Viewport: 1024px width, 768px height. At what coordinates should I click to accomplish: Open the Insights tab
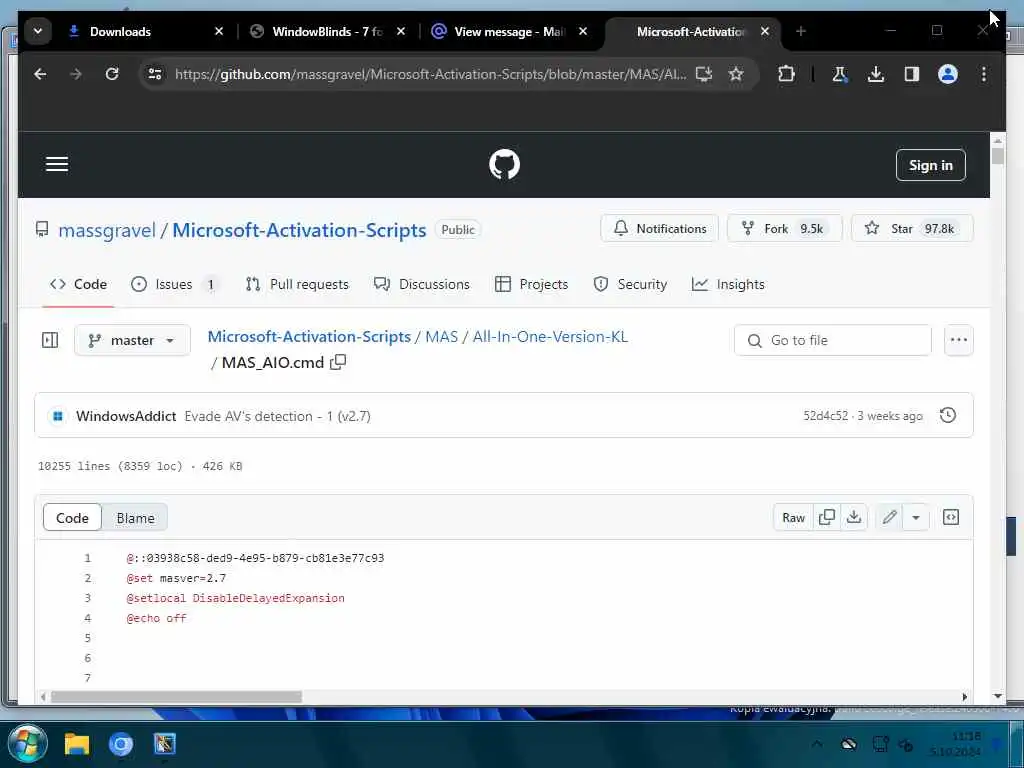[728, 285]
